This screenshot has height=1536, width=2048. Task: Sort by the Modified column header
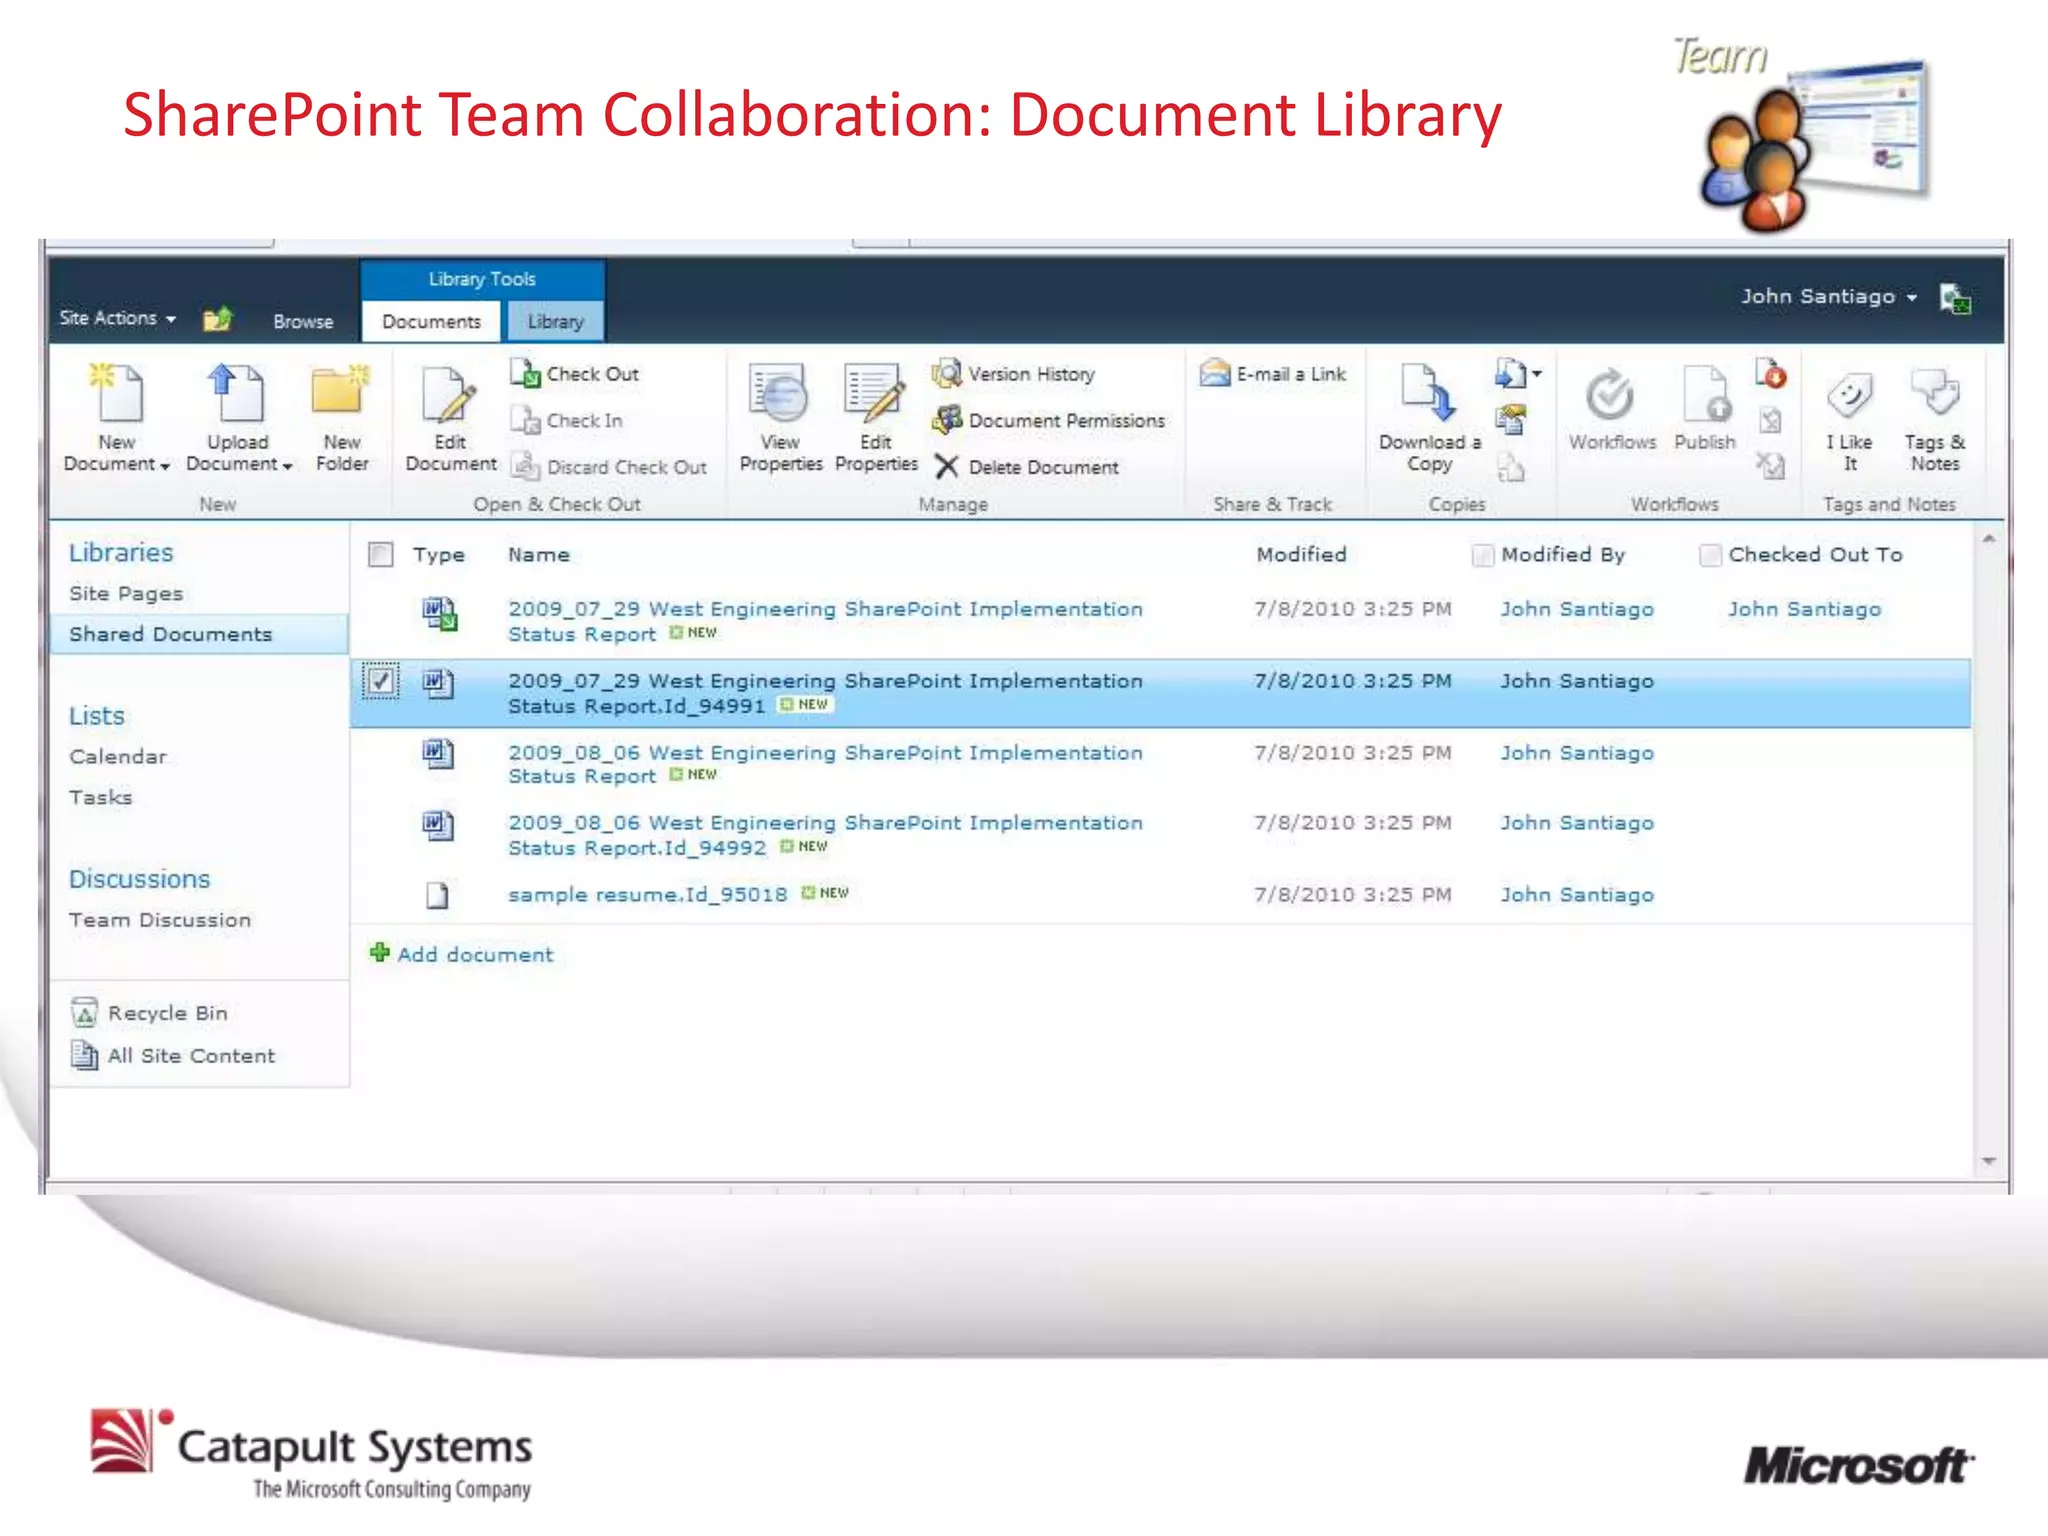click(1301, 555)
